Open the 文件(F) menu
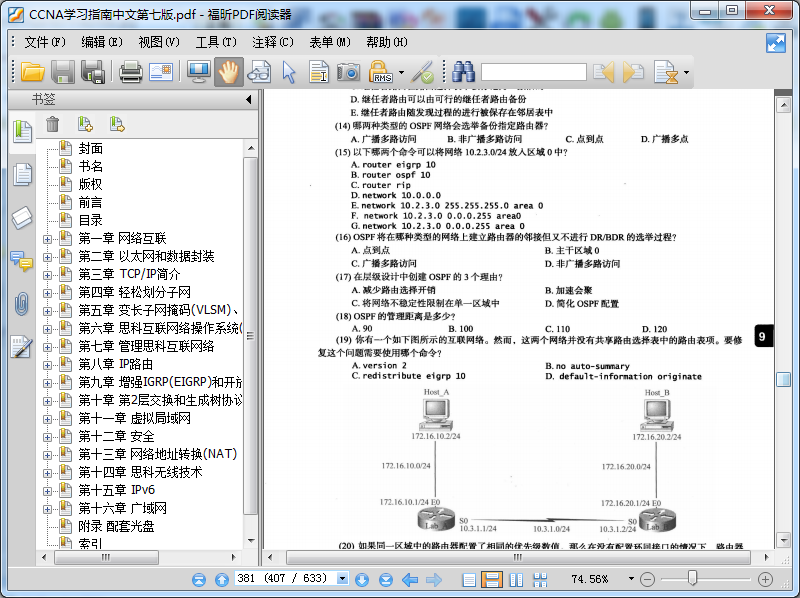 [x=45, y=42]
